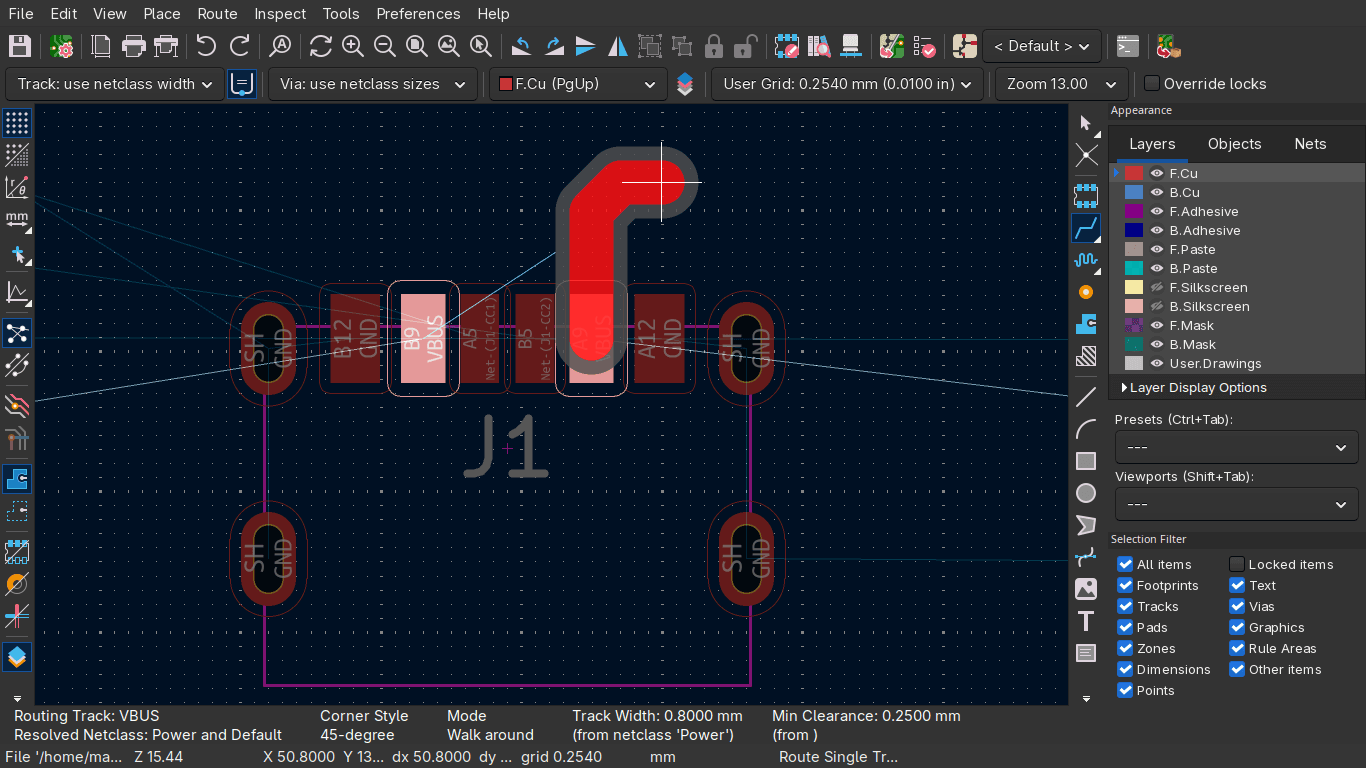Select the Draw Rectangle tool
Viewport: 1366px width, 768px height.
point(1086,461)
